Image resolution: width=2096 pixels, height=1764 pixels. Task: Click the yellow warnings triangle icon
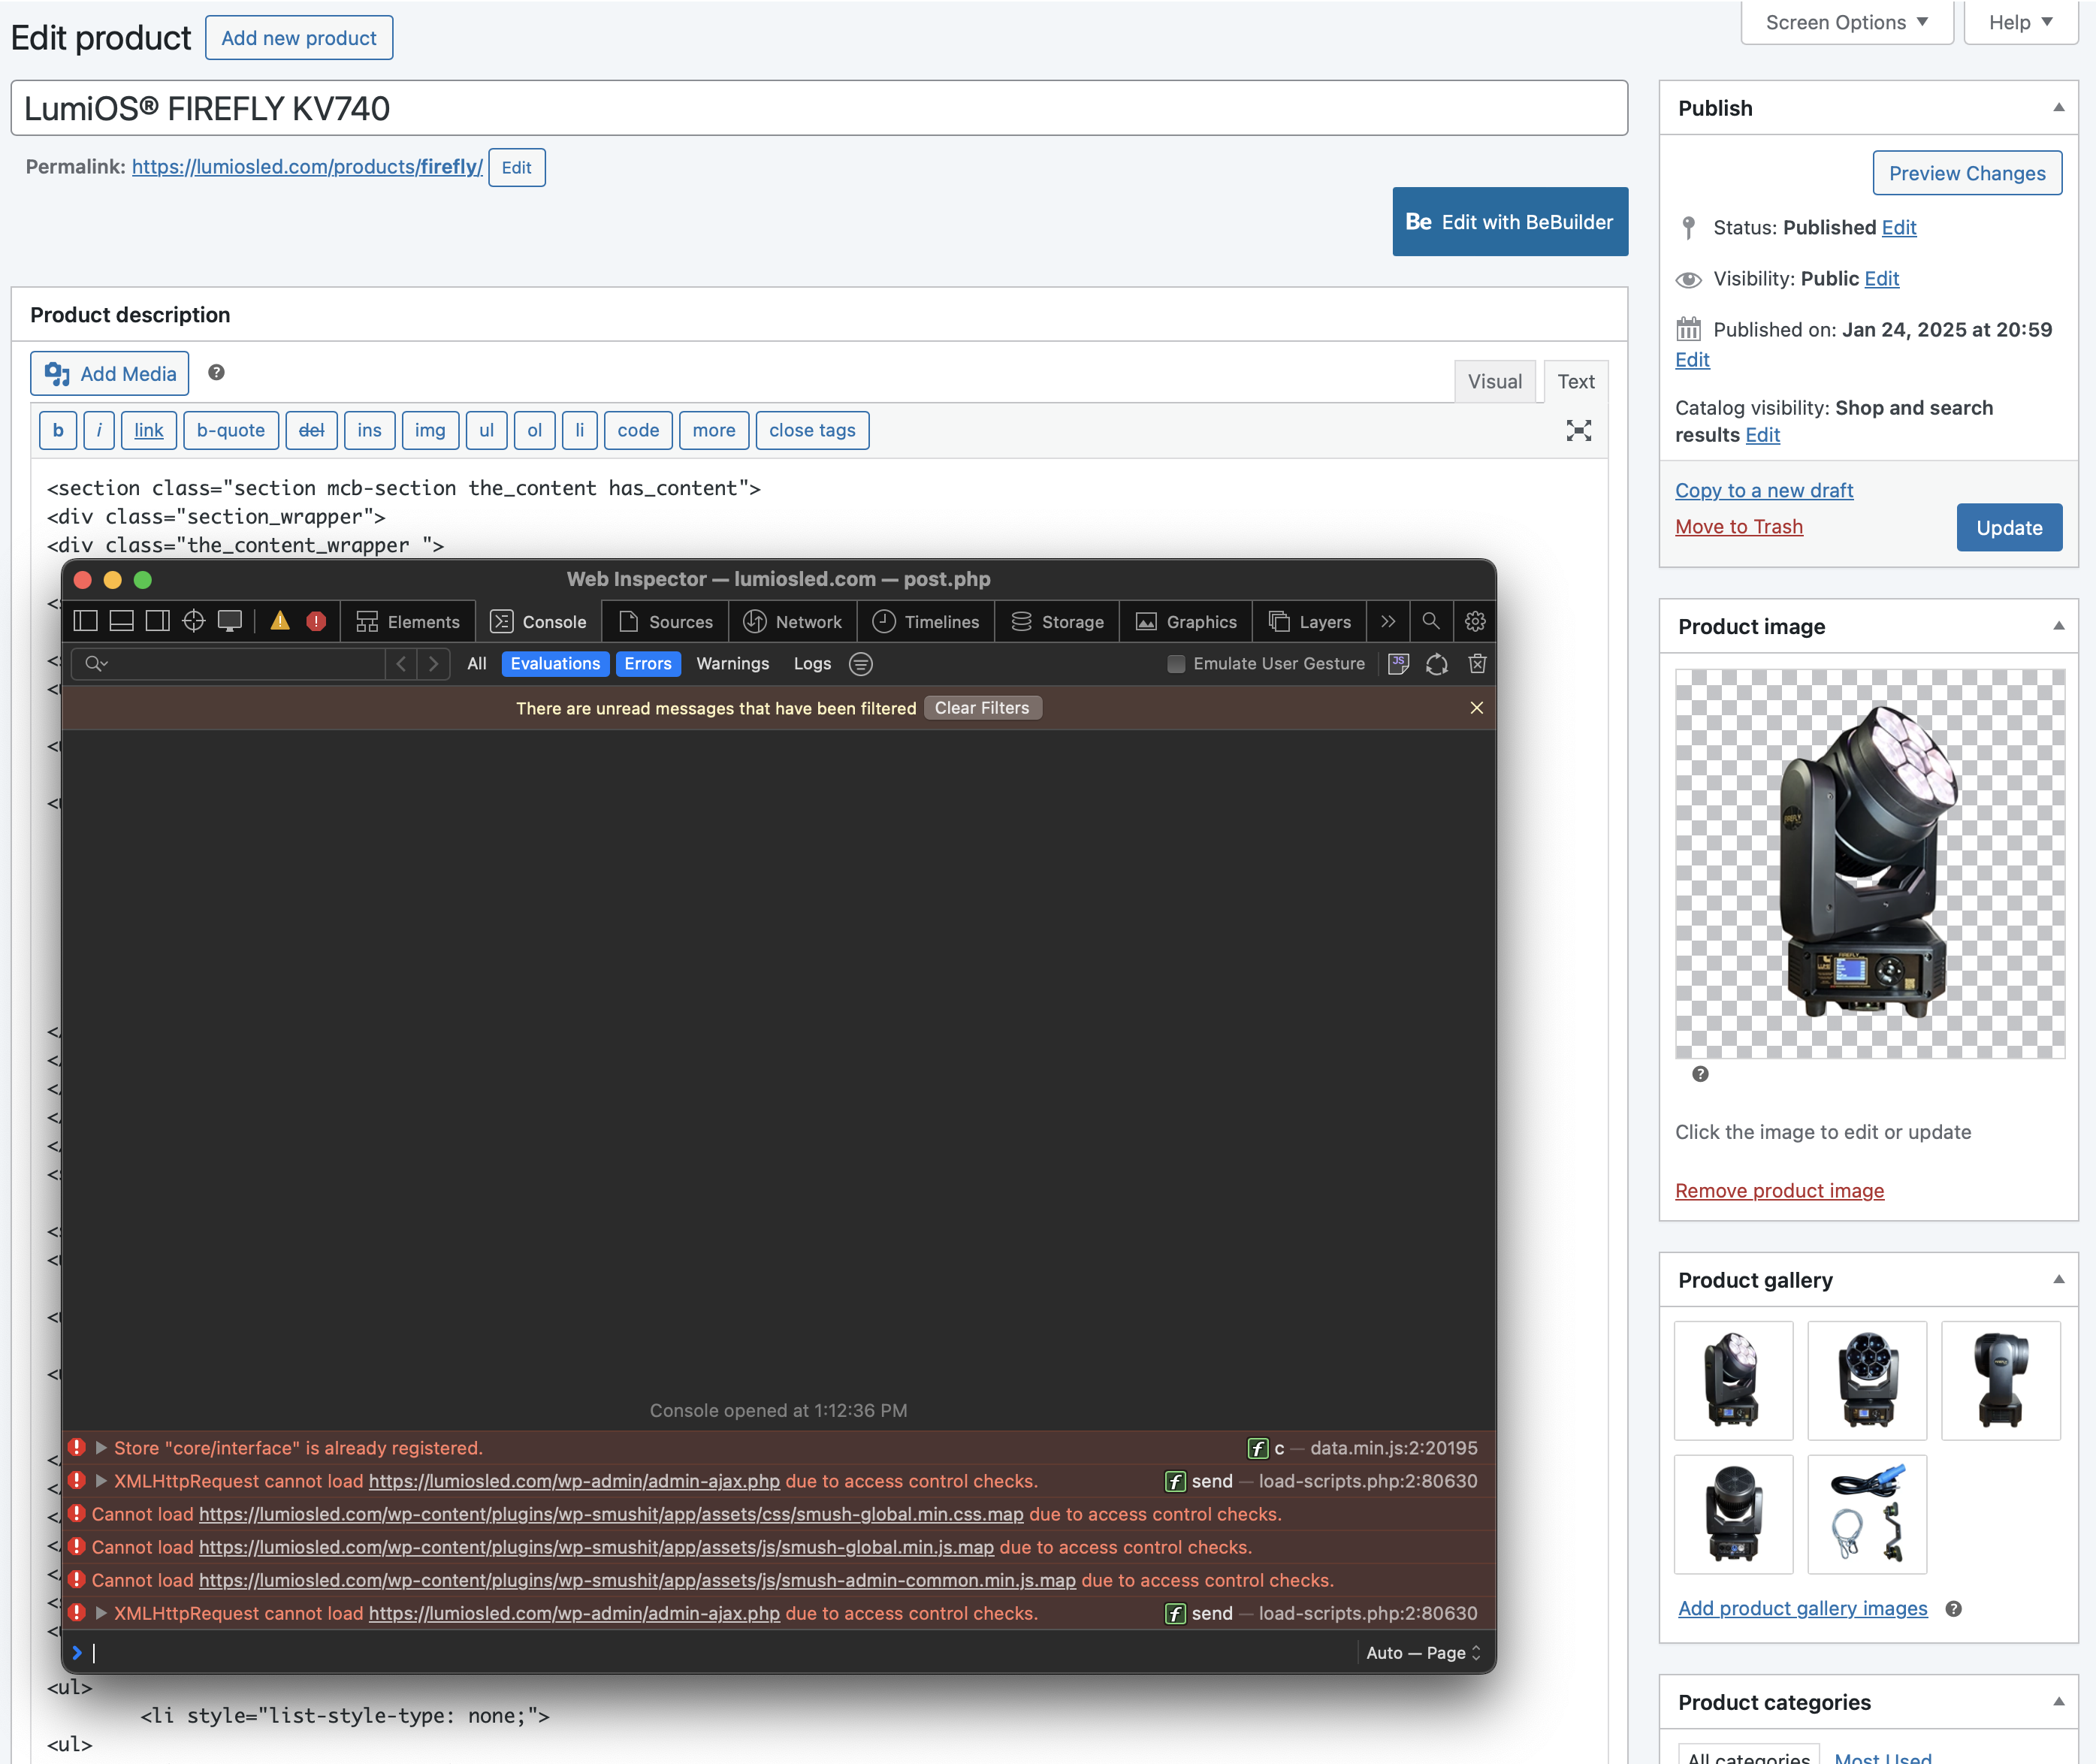click(280, 621)
